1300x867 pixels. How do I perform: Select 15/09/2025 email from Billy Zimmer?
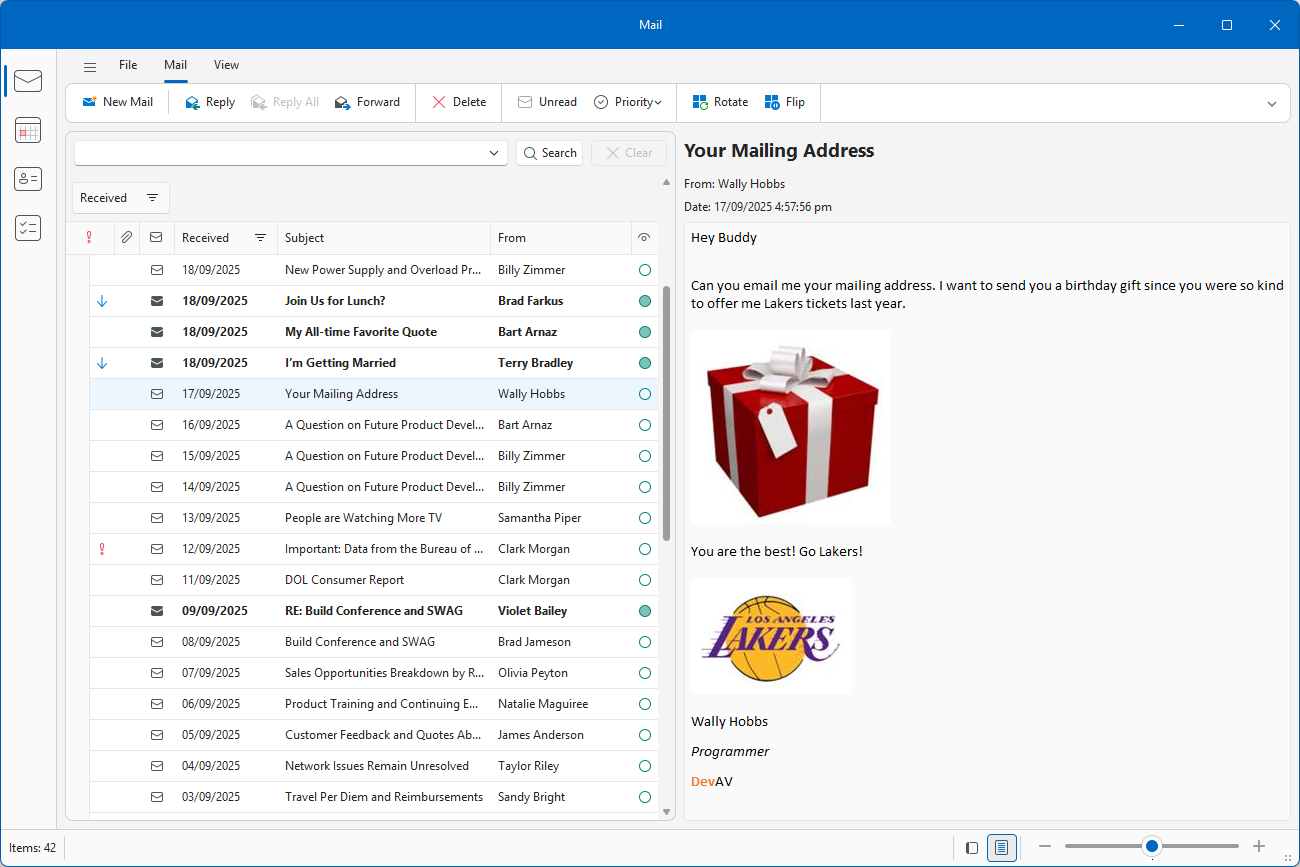[374, 456]
